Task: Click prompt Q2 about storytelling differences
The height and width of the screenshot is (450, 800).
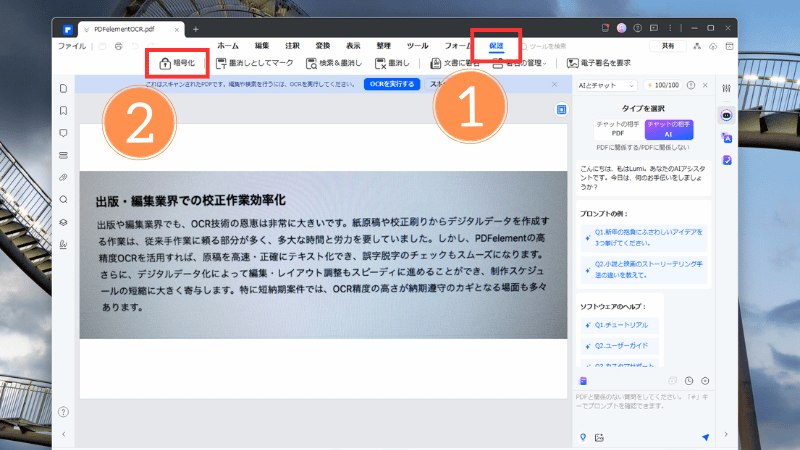Action: [644, 270]
